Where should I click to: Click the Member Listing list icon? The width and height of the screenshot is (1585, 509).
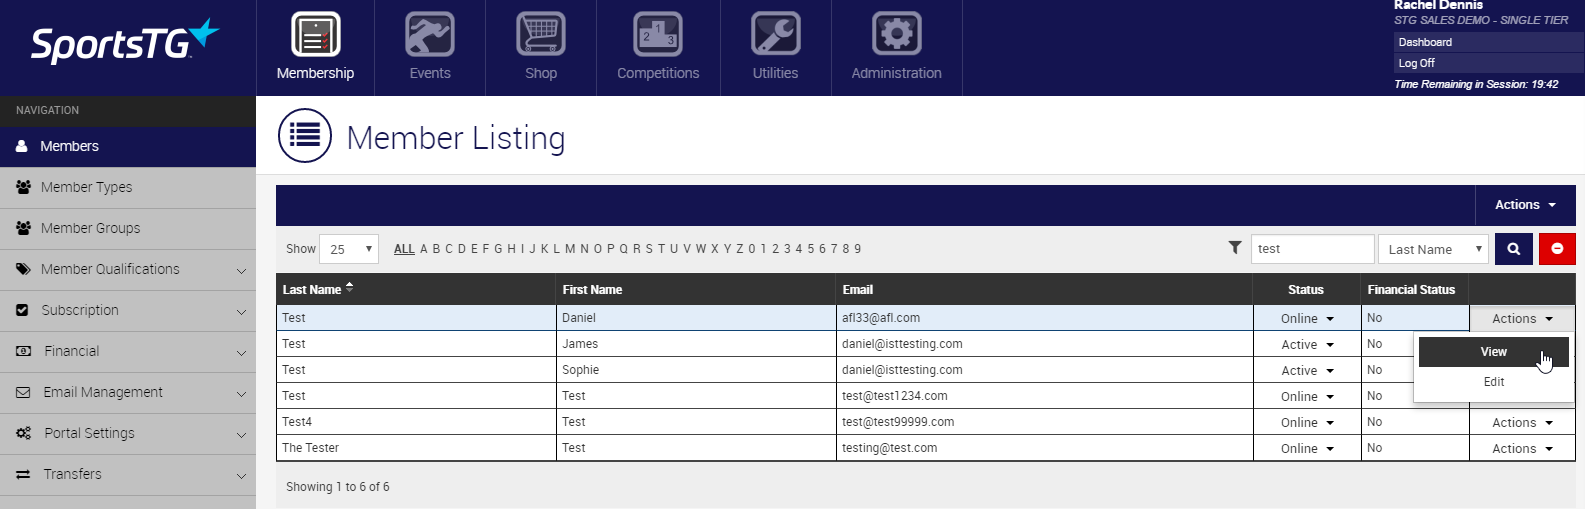coord(304,135)
